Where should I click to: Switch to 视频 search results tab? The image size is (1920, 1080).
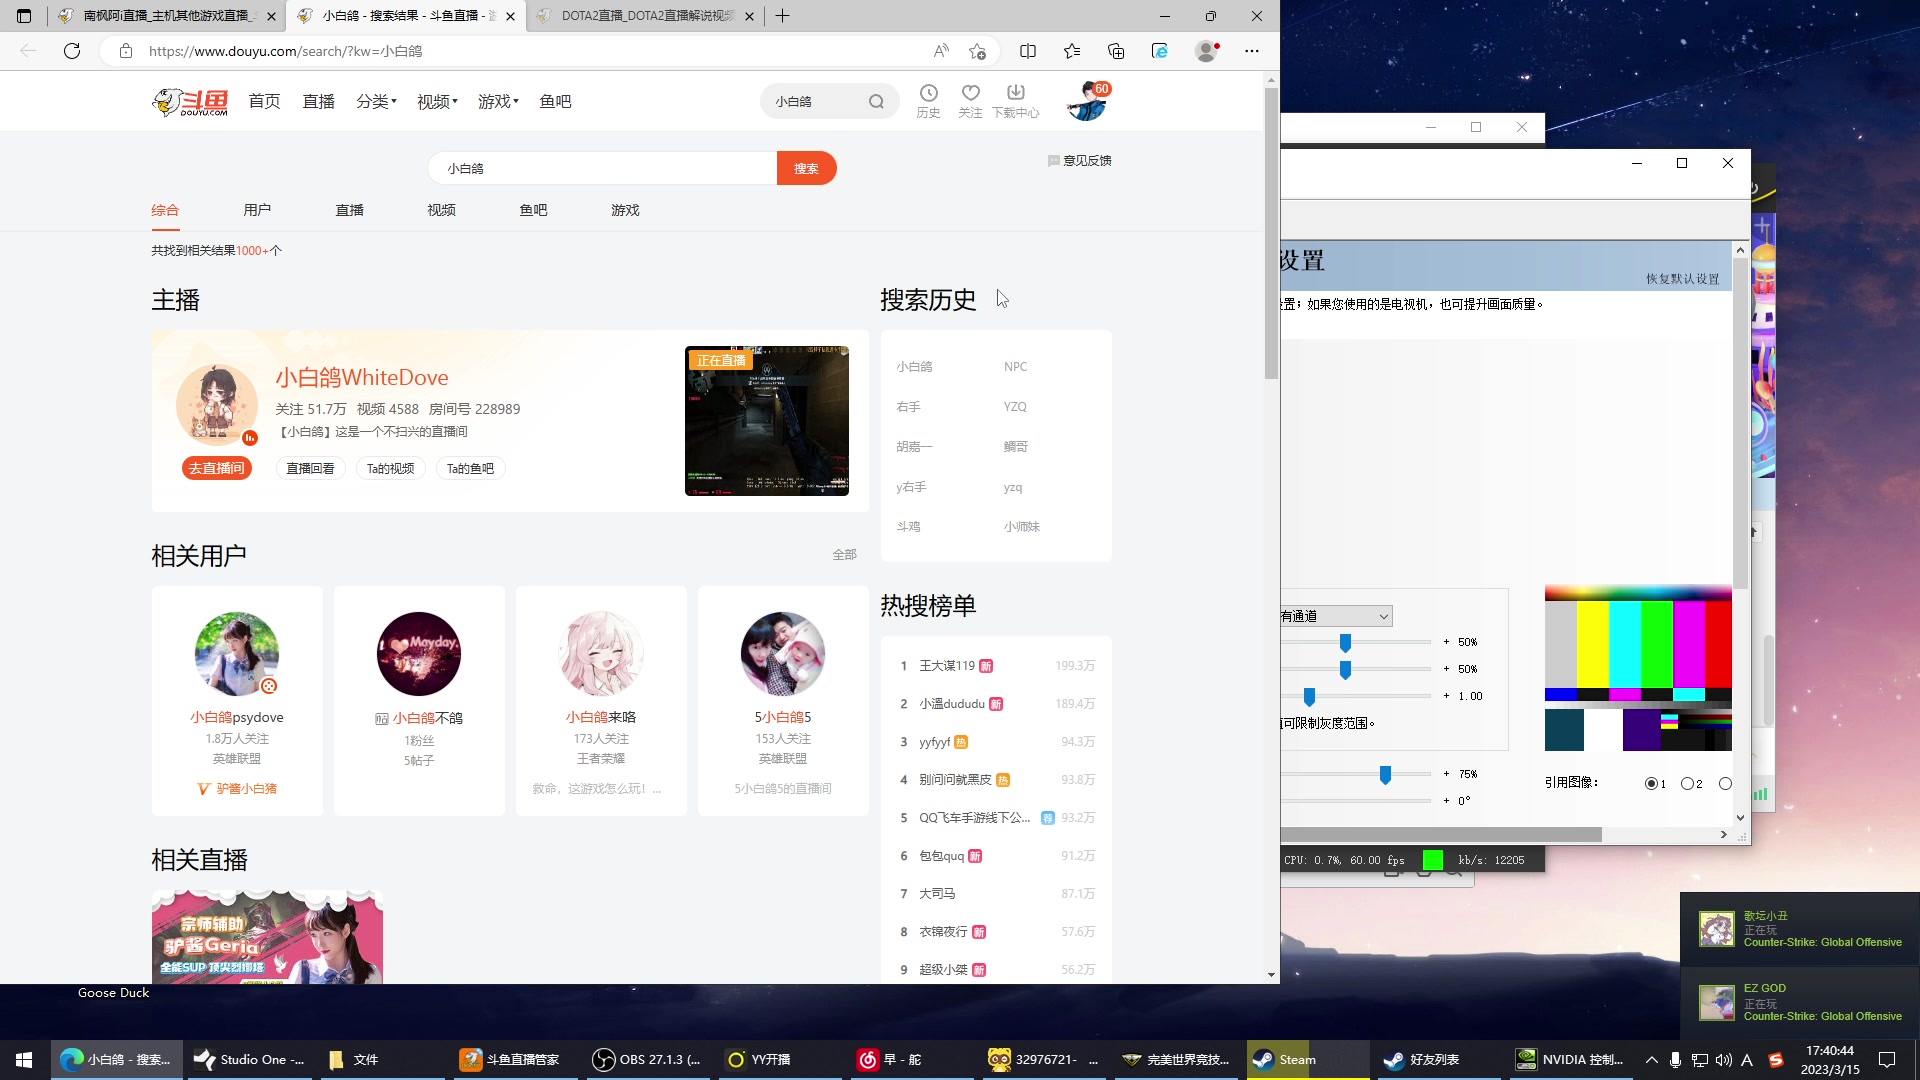(441, 210)
